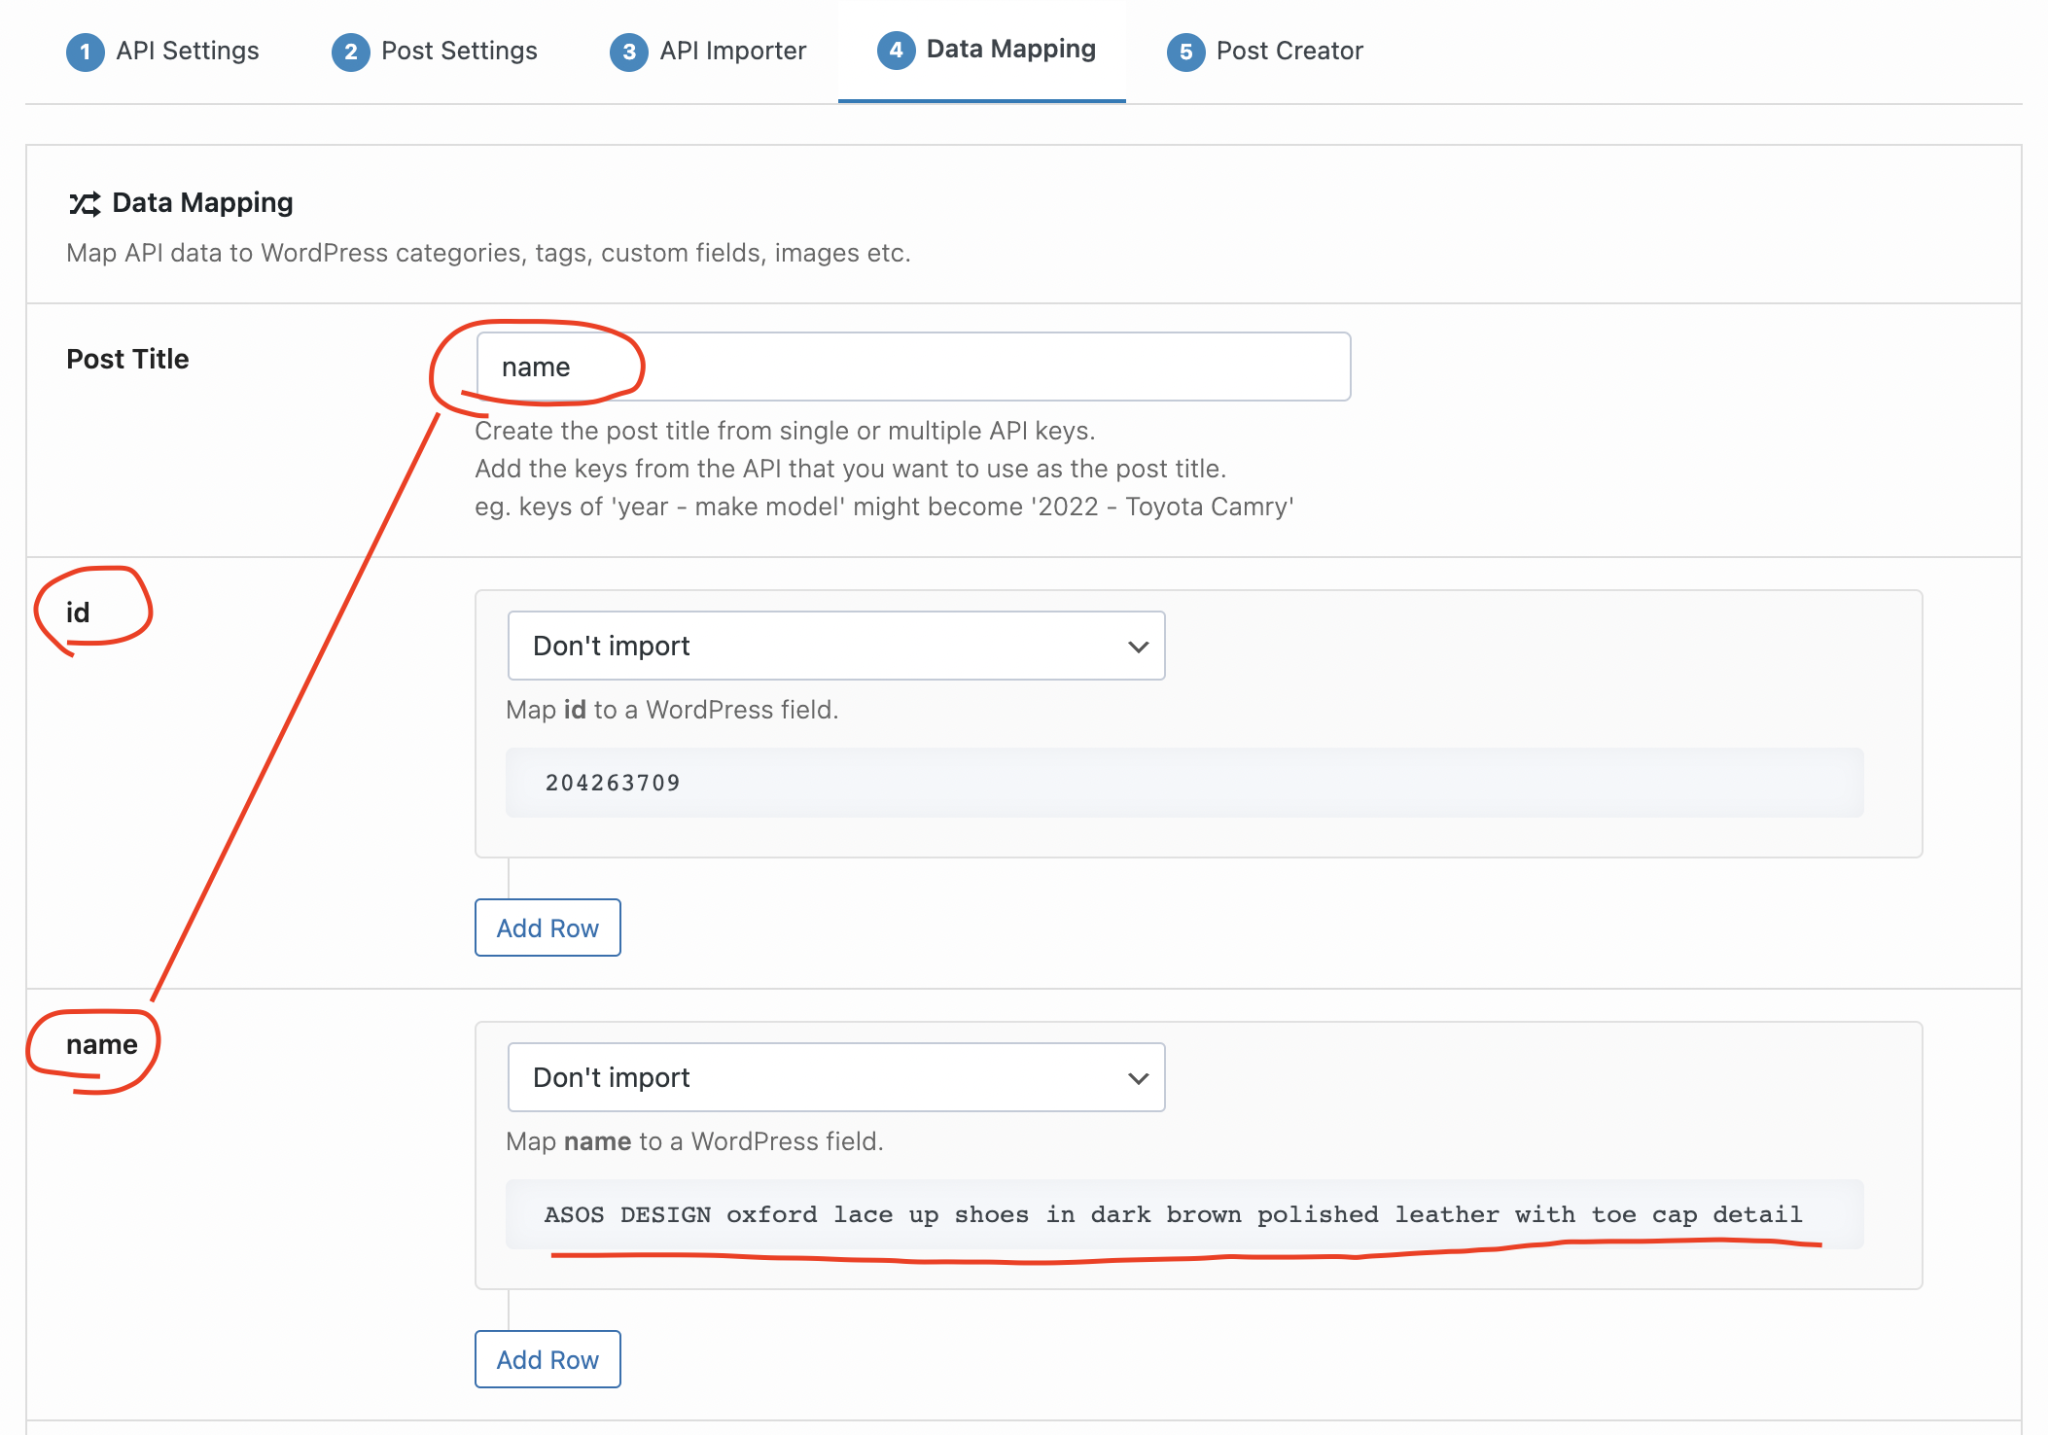Viewport: 2048px width, 1435px height.
Task: Click the 204263709 sample value box
Action: point(1184,783)
